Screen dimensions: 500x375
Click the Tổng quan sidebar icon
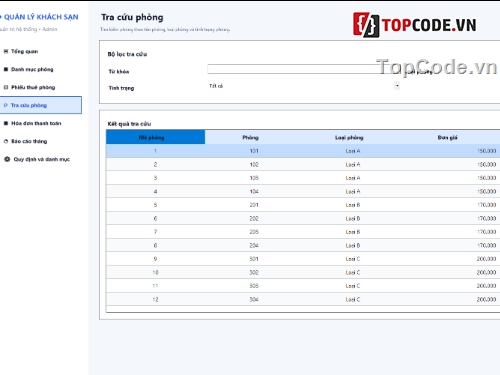pos(6,51)
